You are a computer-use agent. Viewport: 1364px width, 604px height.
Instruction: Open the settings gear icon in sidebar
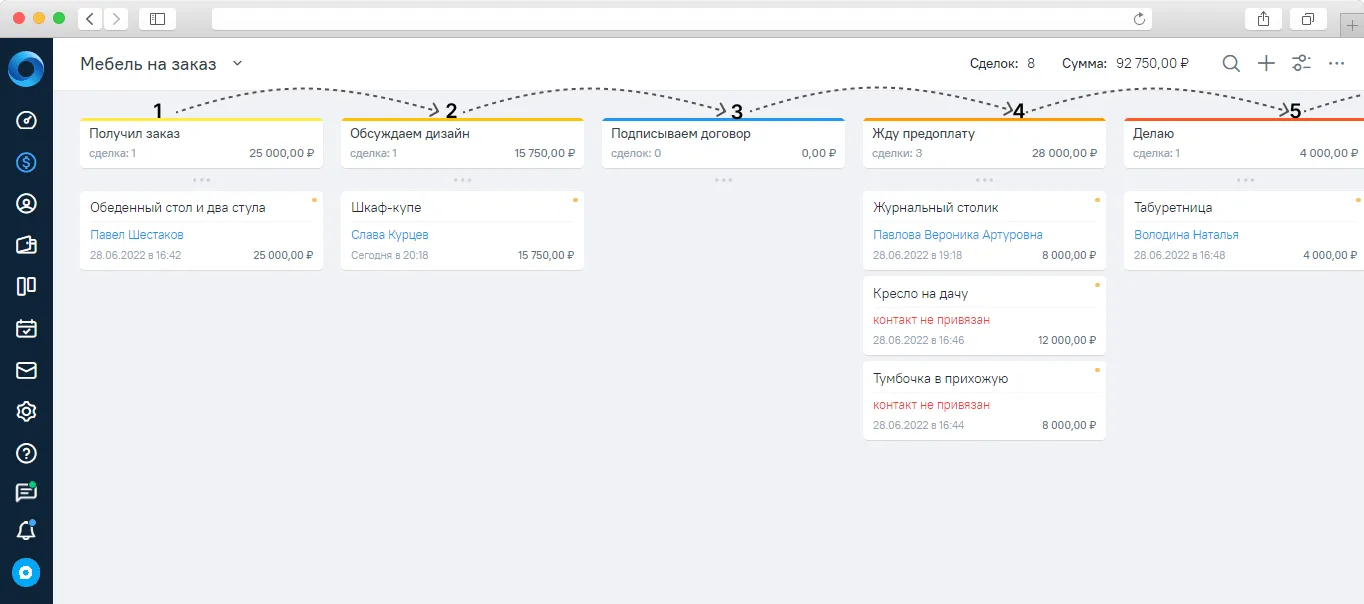pyautogui.click(x=27, y=411)
